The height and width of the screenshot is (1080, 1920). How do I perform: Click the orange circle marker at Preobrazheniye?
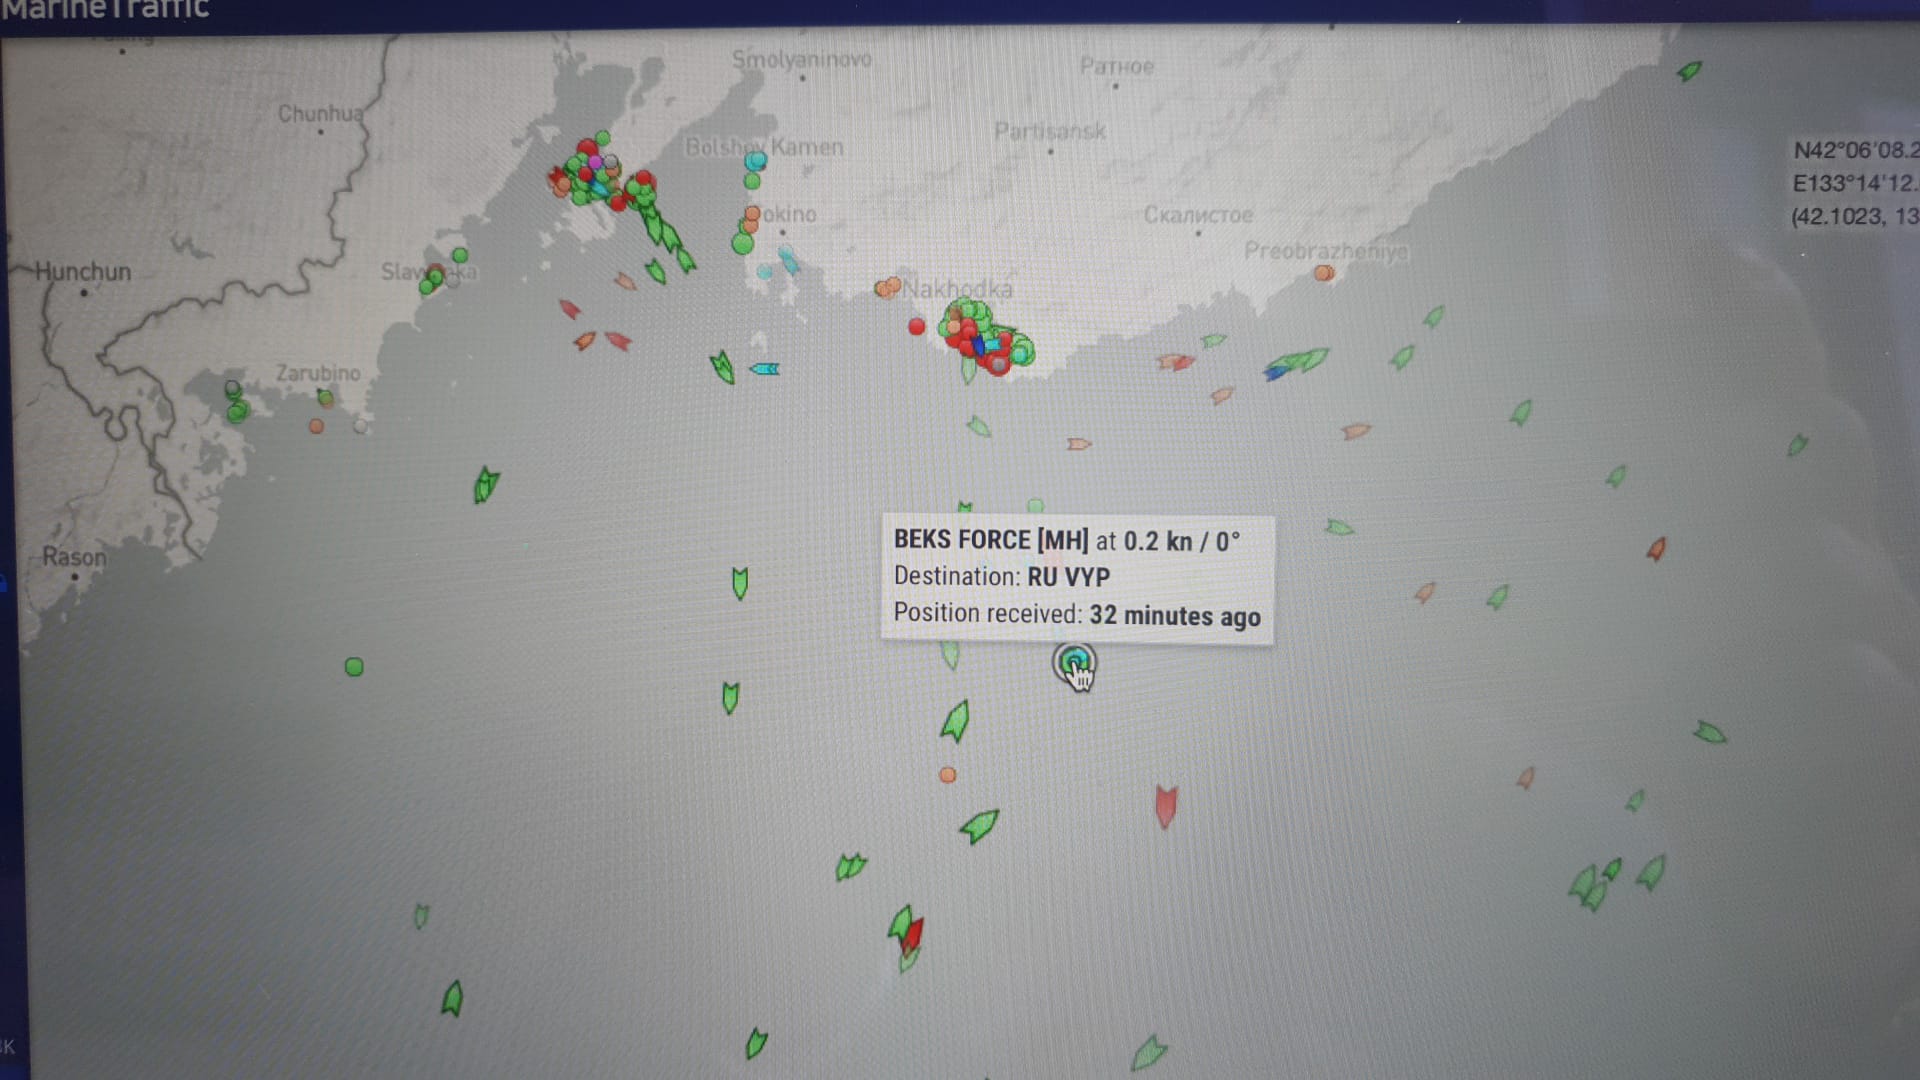[1324, 273]
